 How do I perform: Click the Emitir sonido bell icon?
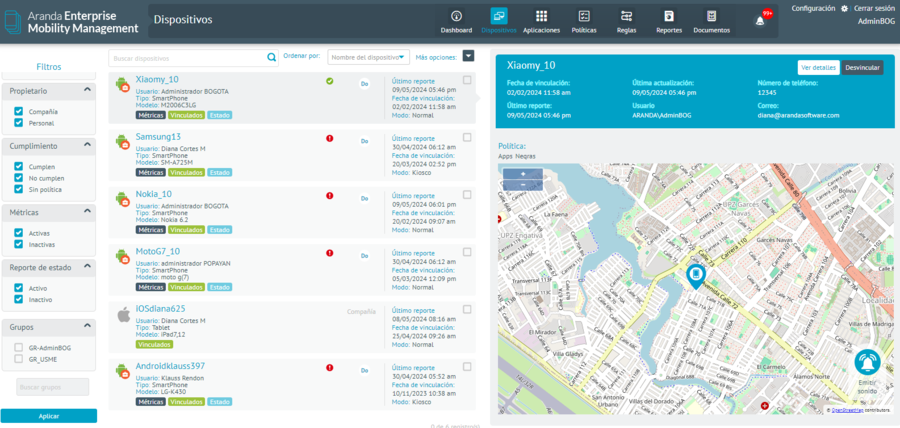pyautogui.click(x=867, y=363)
